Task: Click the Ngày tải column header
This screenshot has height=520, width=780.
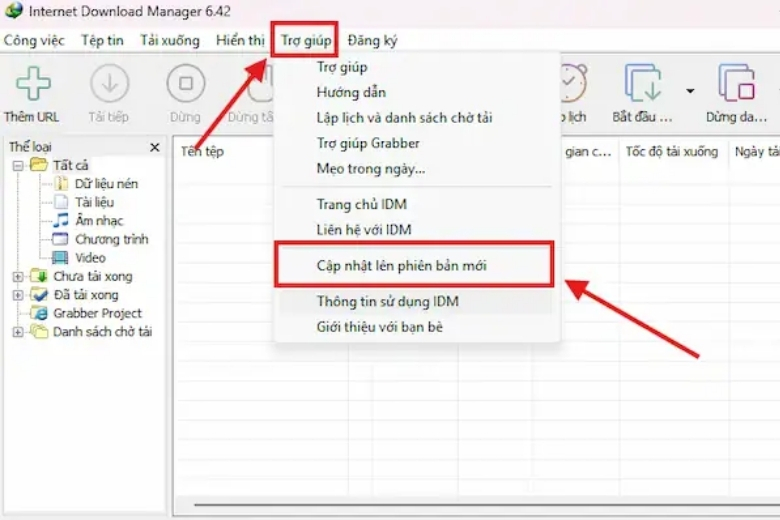Action: coord(755,151)
